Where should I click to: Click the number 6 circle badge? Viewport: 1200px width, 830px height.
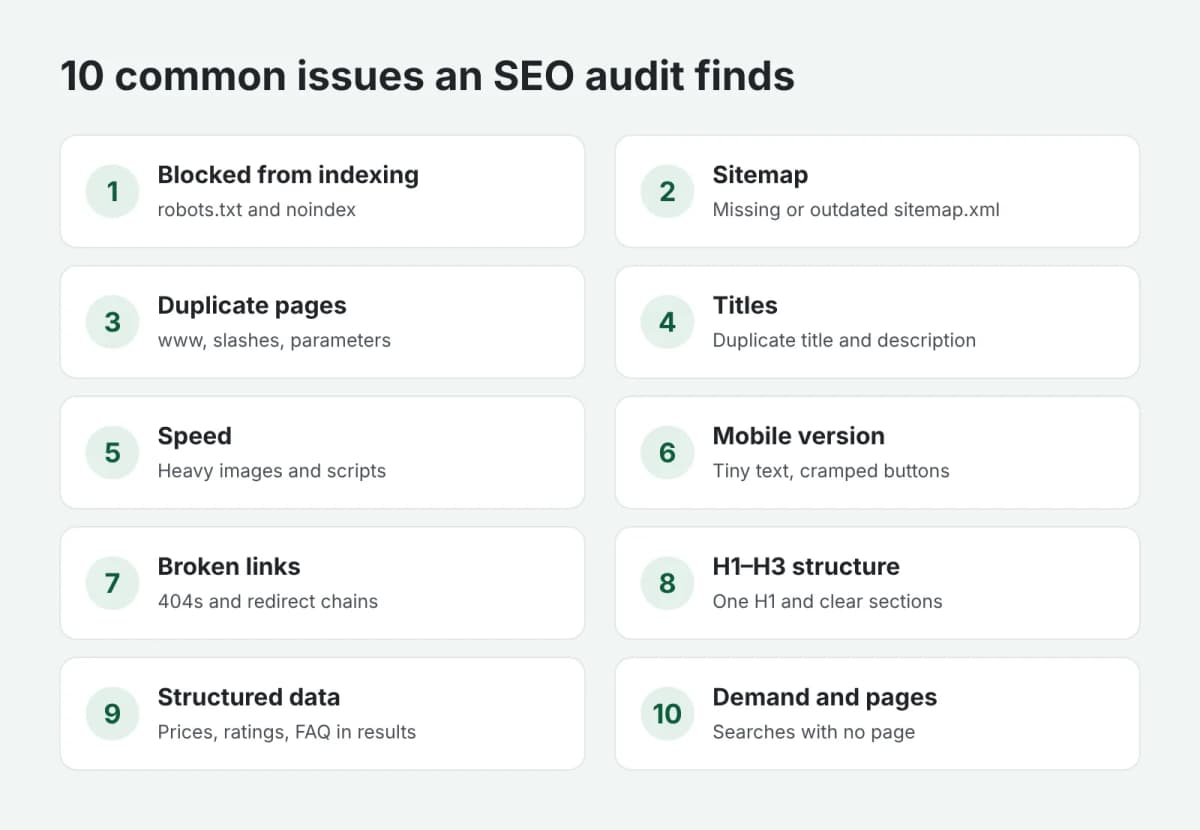[667, 452]
